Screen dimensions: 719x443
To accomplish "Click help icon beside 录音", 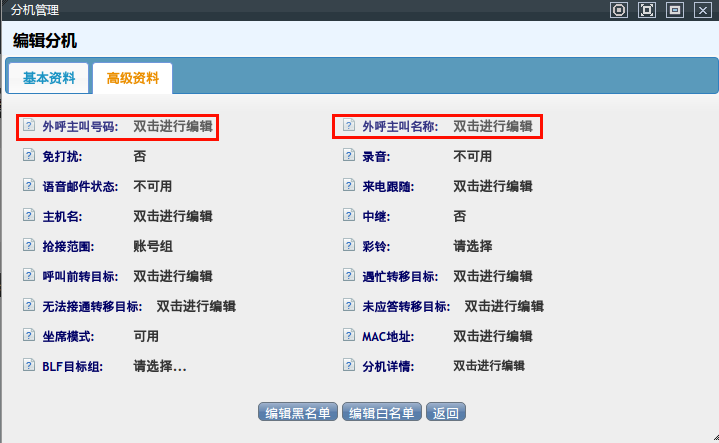I will point(348,156).
